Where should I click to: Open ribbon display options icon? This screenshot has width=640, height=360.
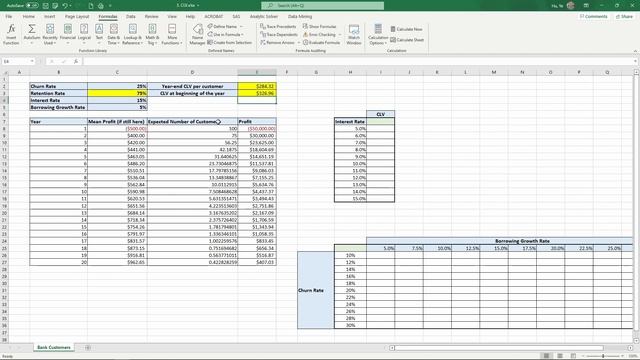coord(586,6)
